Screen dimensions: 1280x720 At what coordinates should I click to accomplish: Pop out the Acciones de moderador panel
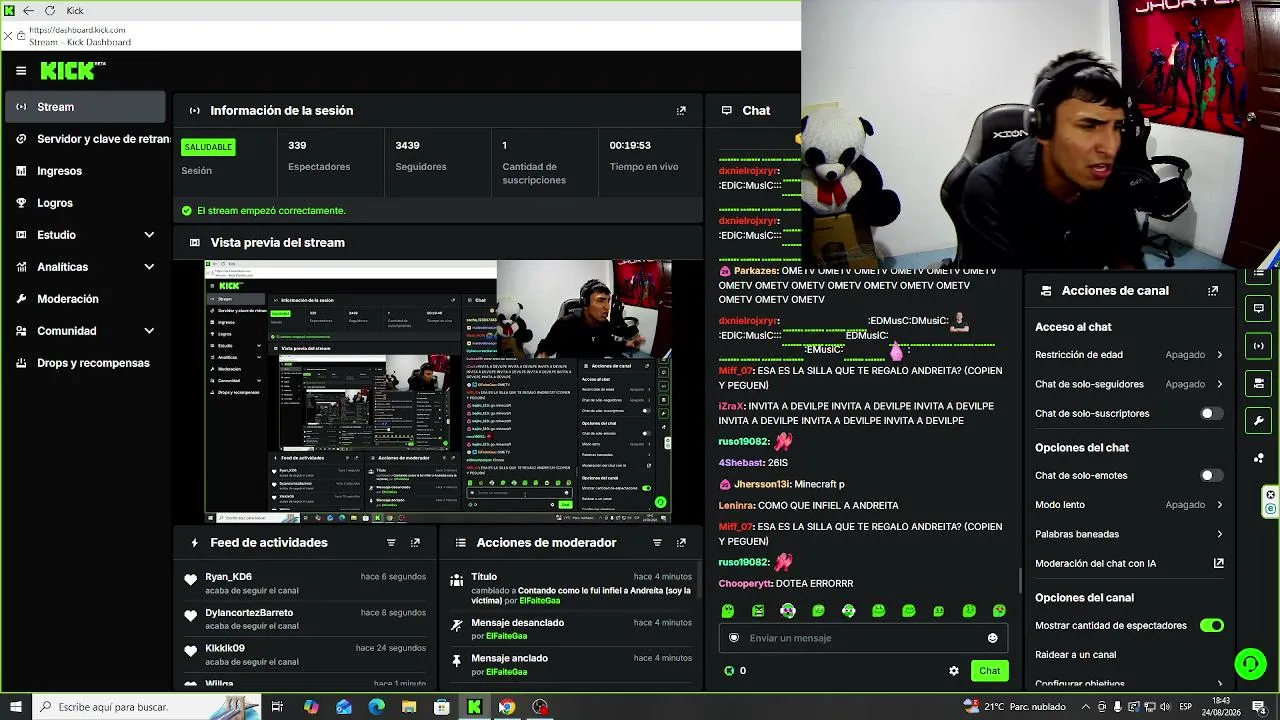pyautogui.click(x=681, y=543)
